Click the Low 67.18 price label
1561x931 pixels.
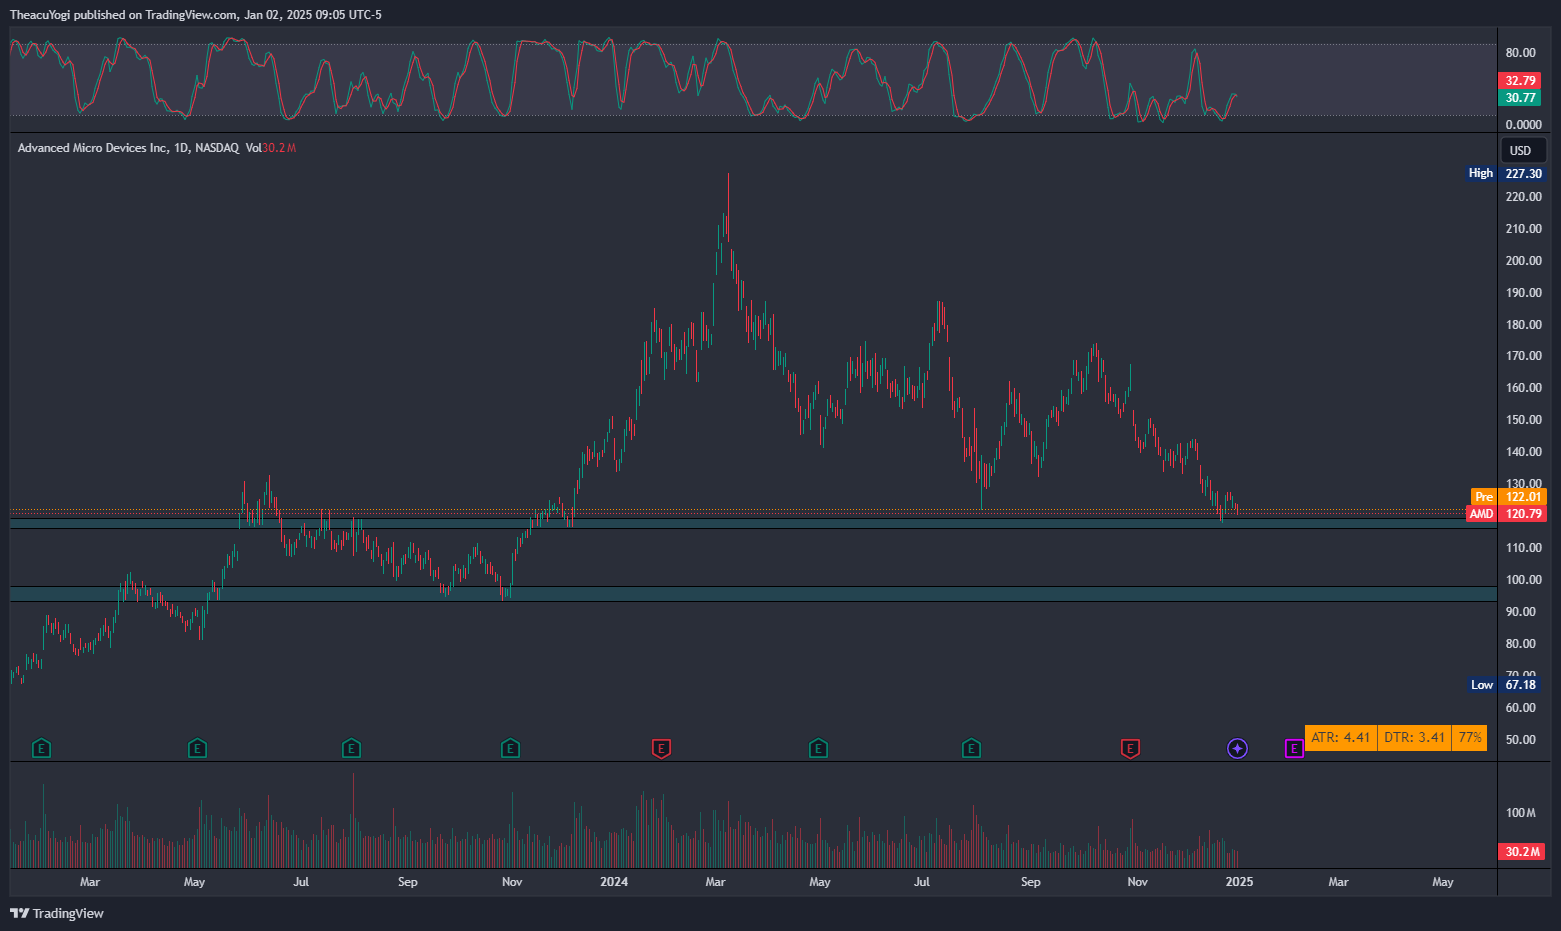click(1506, 685)
